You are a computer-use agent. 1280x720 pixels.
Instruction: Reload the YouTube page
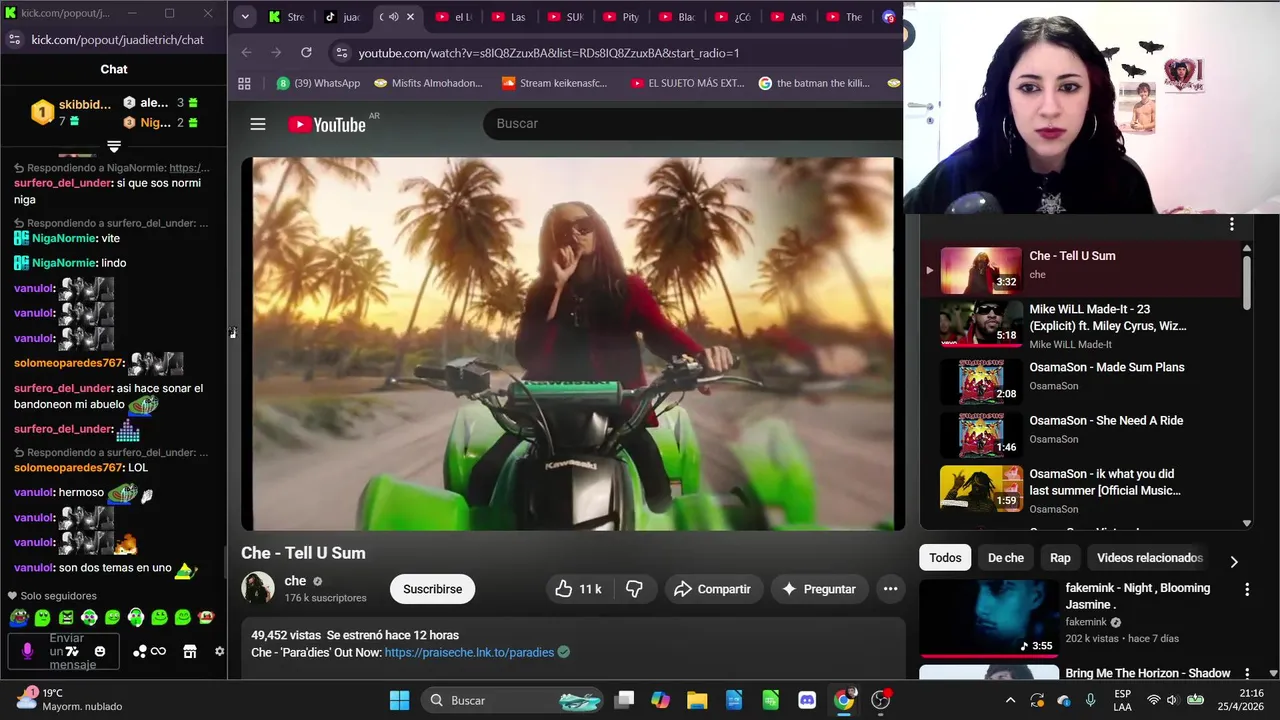coord(306,52)
